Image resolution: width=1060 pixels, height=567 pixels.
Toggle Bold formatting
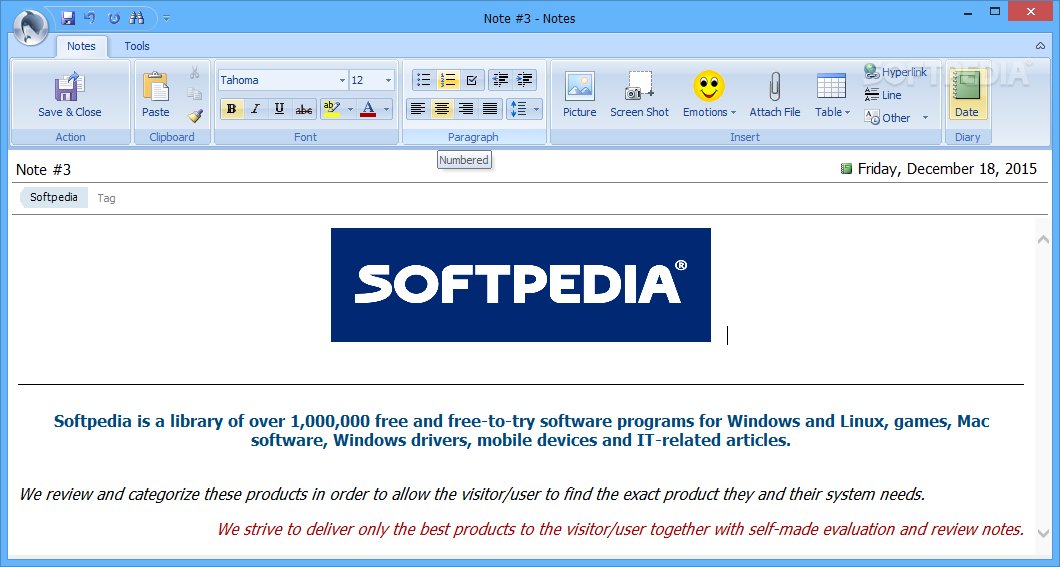click(232, 109)
